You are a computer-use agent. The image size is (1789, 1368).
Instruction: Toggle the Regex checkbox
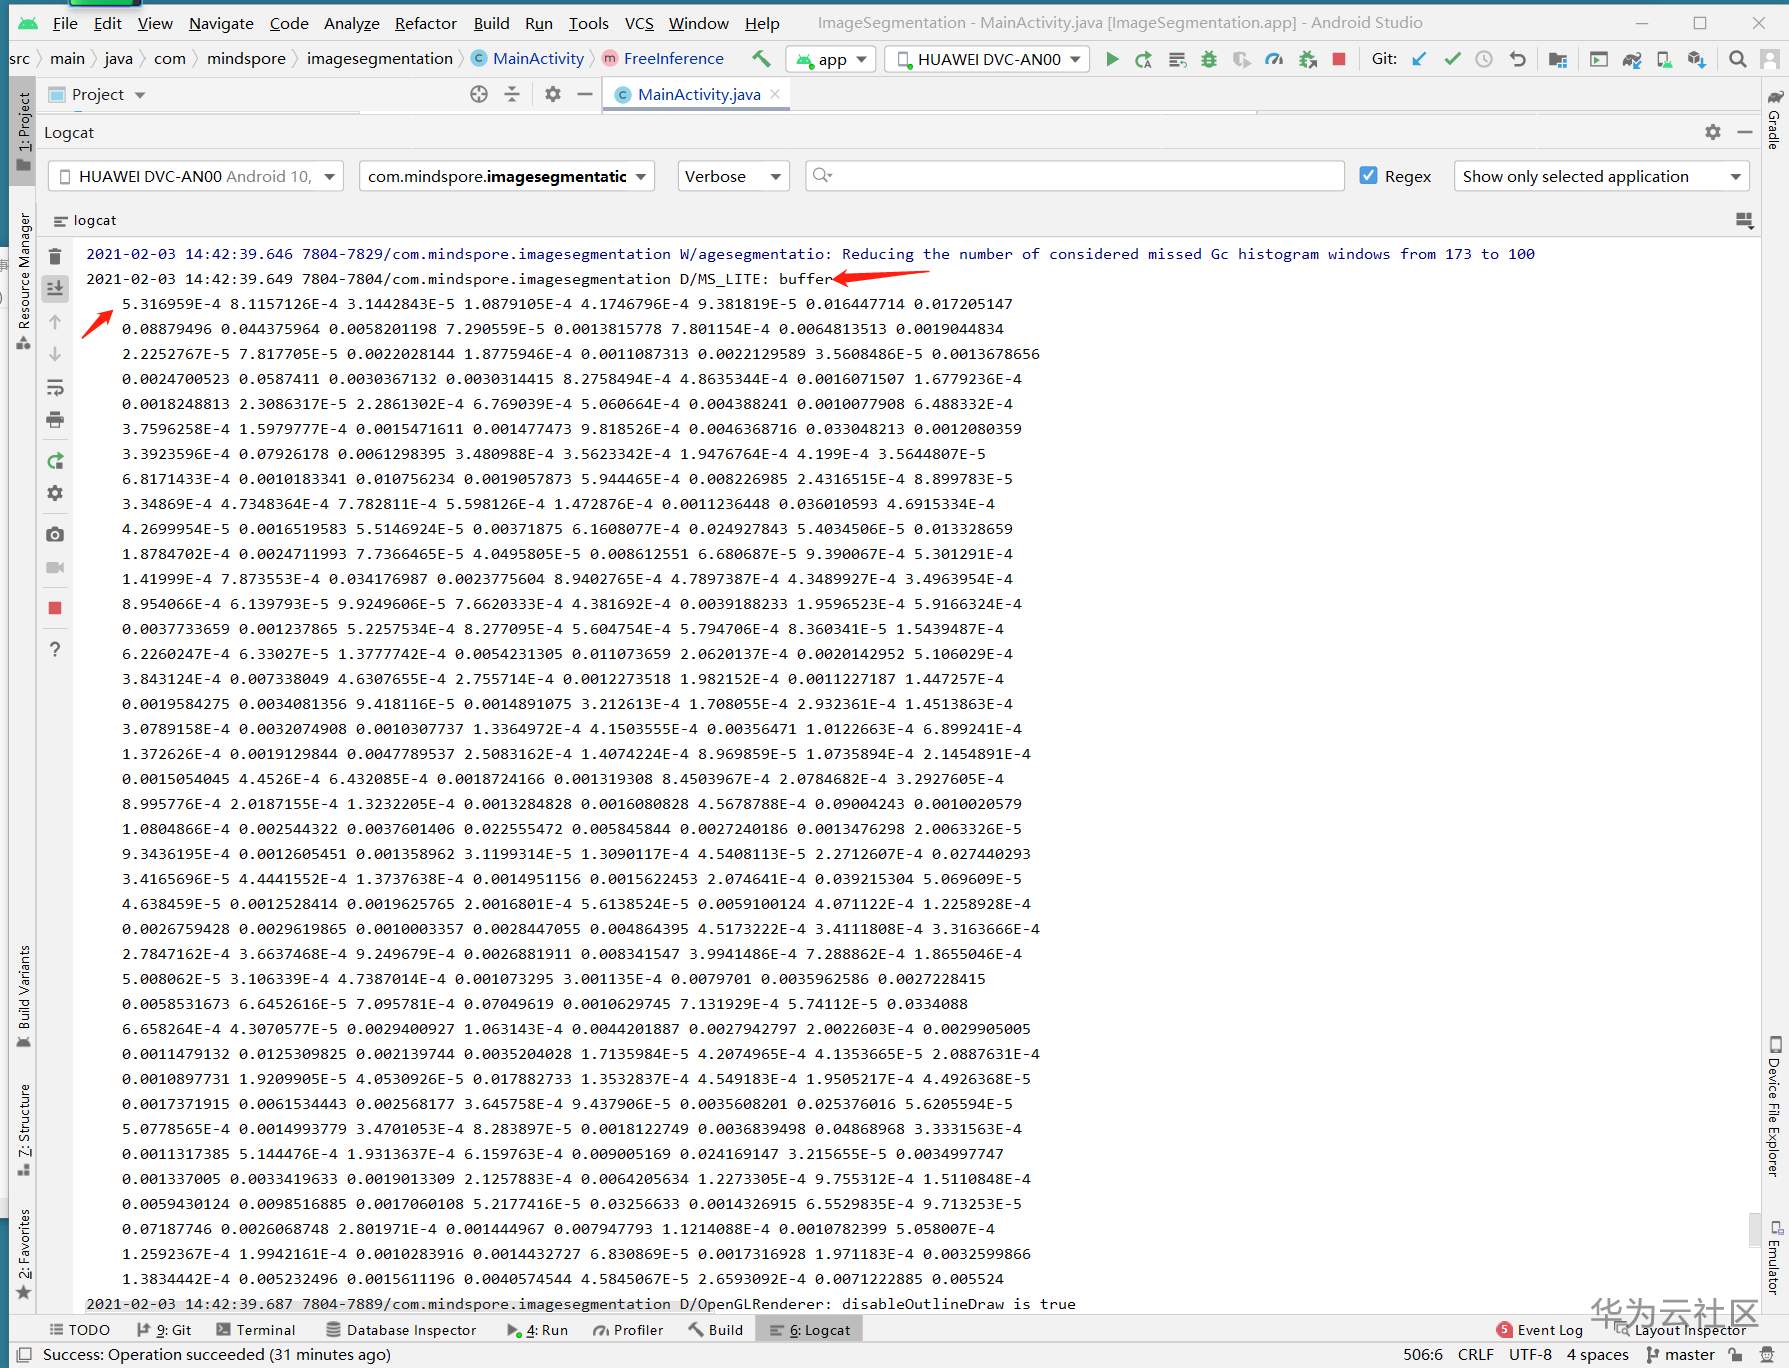point(1369,176)
